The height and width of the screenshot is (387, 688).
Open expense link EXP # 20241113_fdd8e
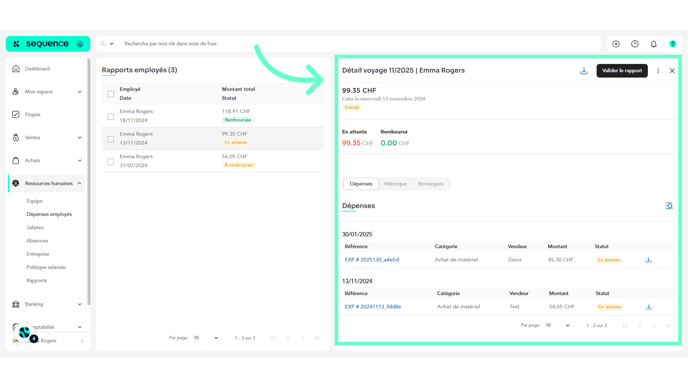pyautogui.click(x=373, y=307)
